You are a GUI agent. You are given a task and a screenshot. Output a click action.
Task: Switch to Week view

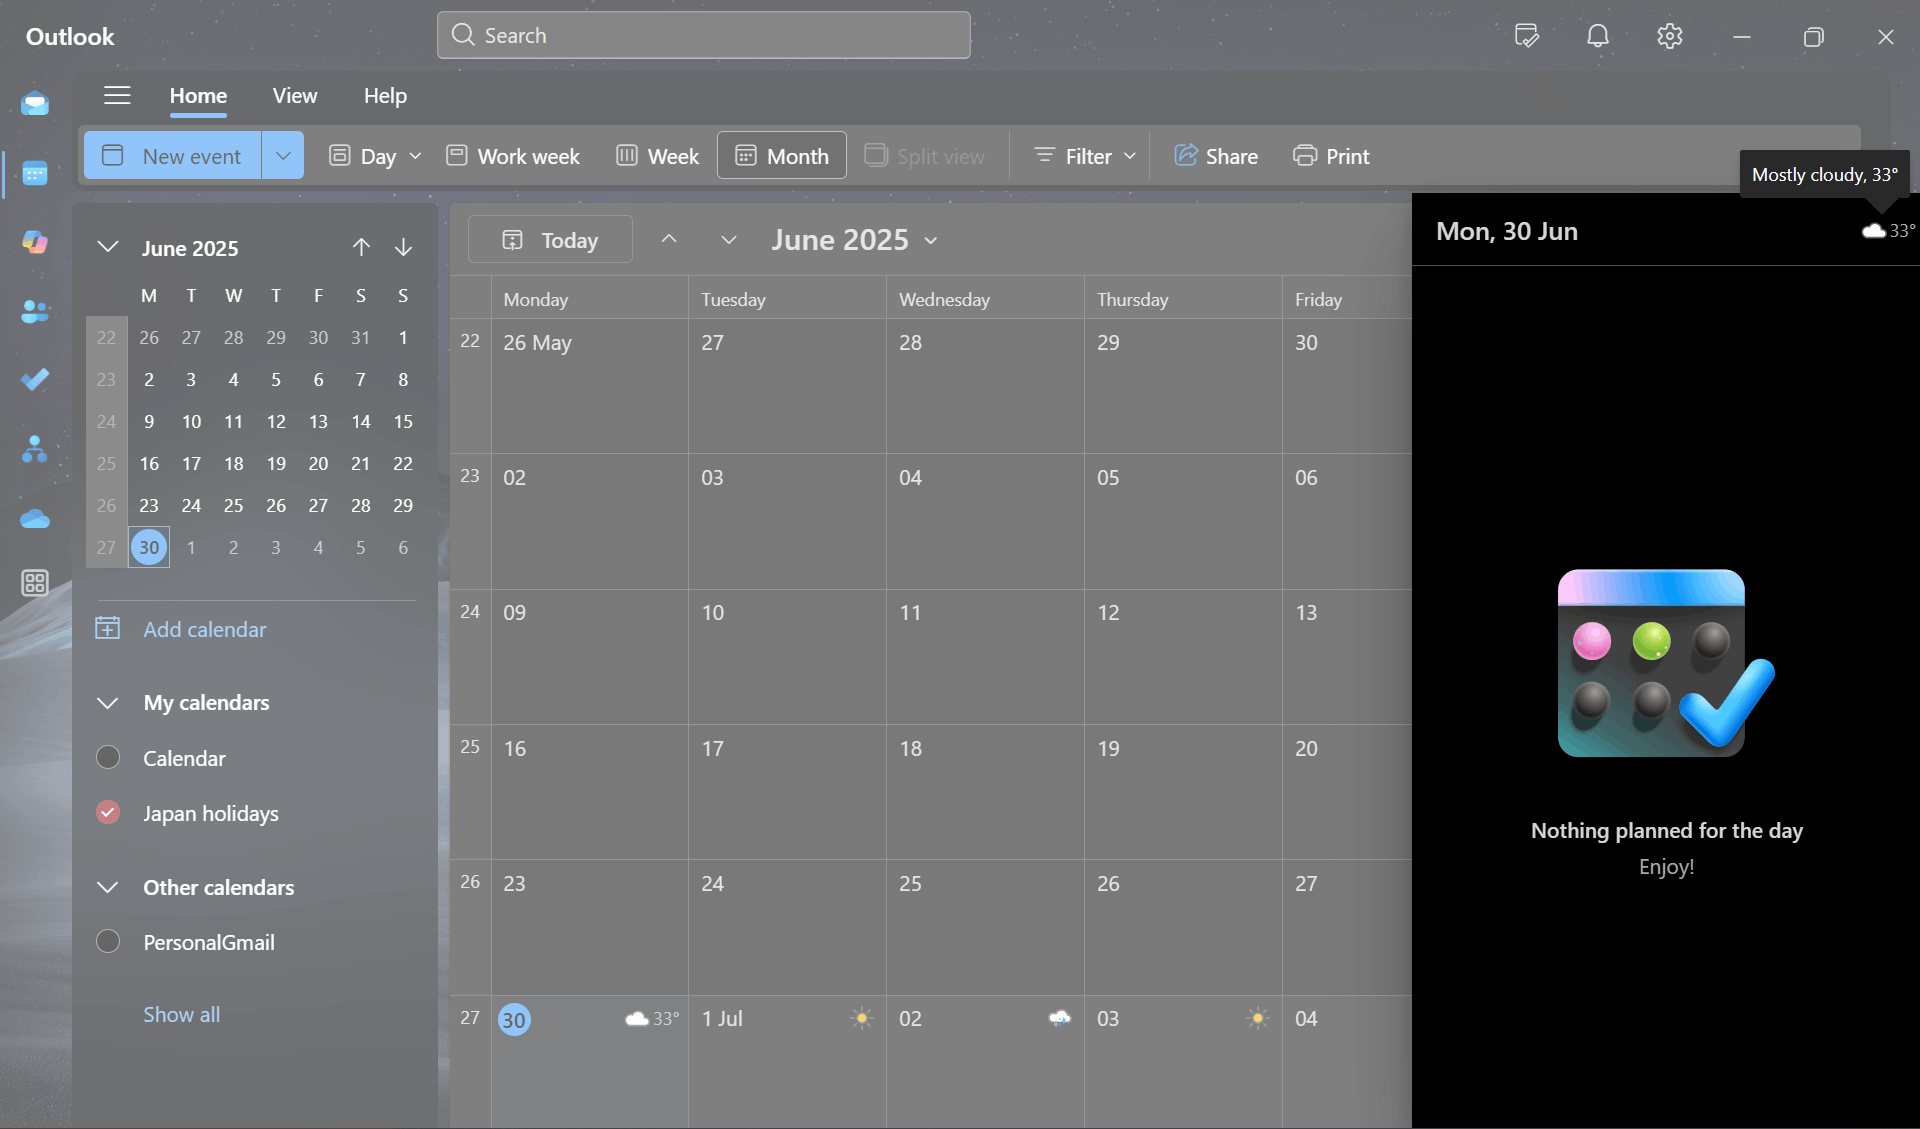pos(656,156)
